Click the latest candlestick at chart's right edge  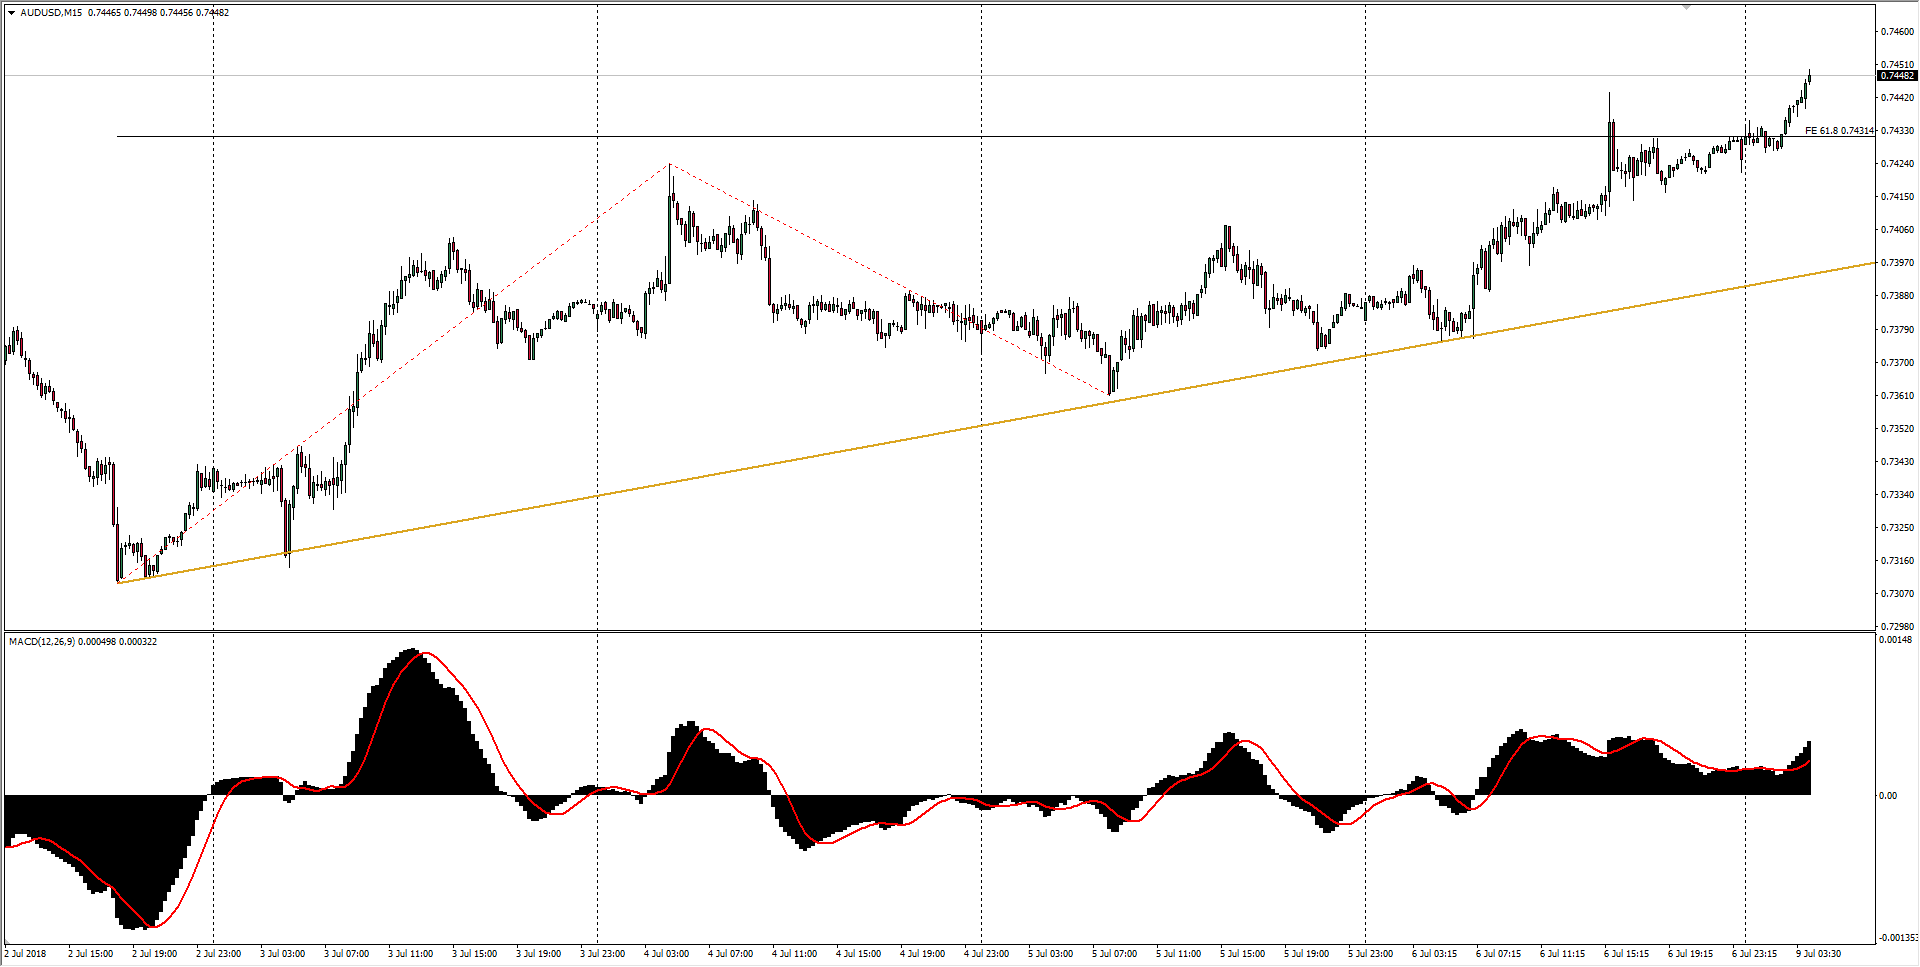point(1809,78)
